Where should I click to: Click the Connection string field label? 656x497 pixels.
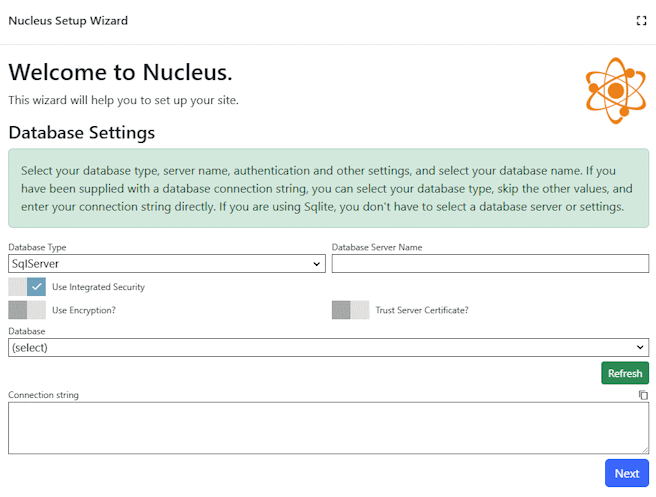click(x=43, y=395)
